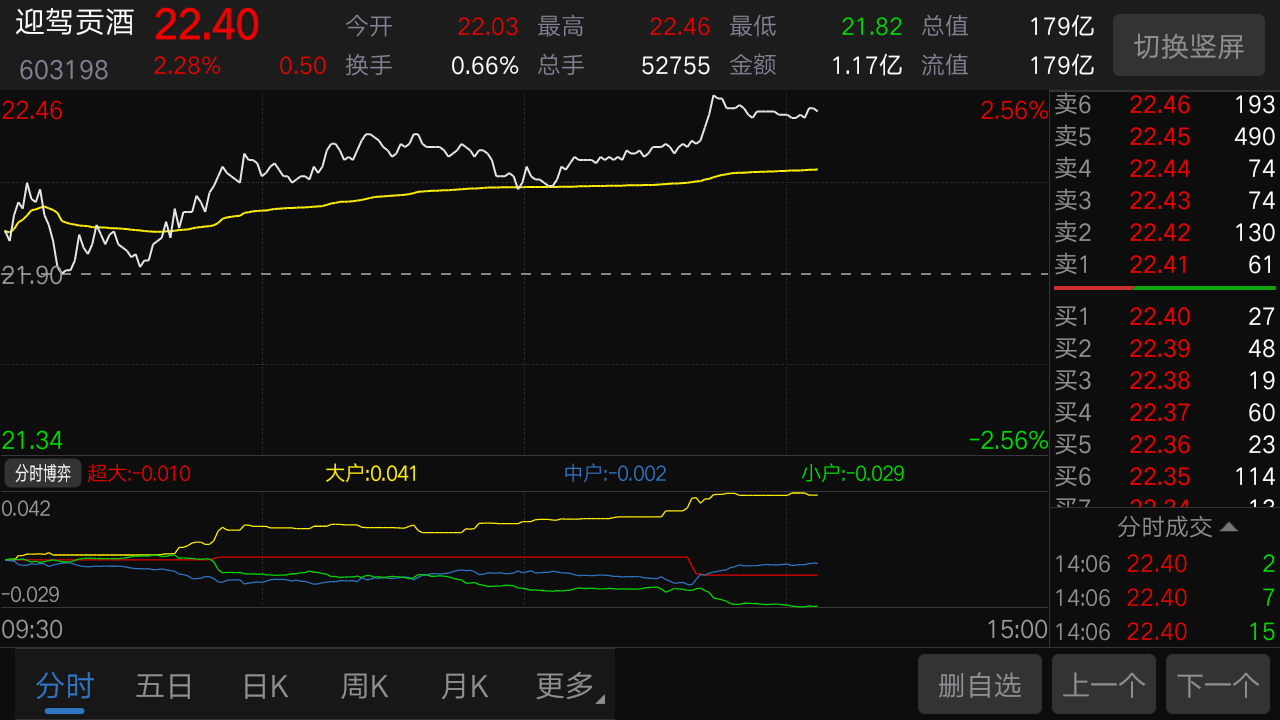This screenshot has height=720, width=1280.
Task: Click trade row with volume 2
Action: pyautogui.click(x=1165, y=564)
